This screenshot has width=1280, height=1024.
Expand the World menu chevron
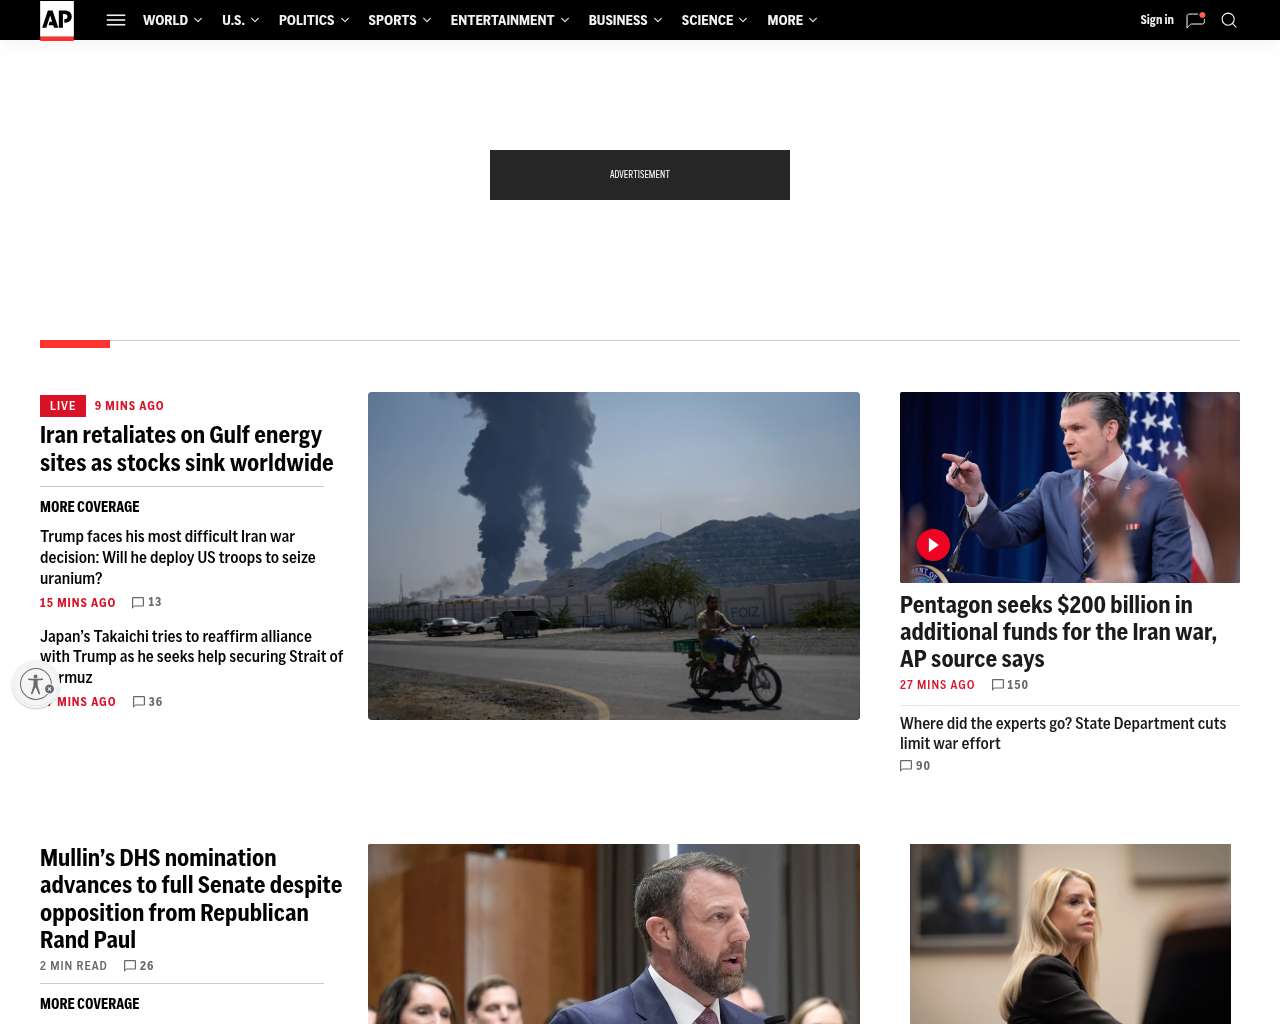[197, 20]
